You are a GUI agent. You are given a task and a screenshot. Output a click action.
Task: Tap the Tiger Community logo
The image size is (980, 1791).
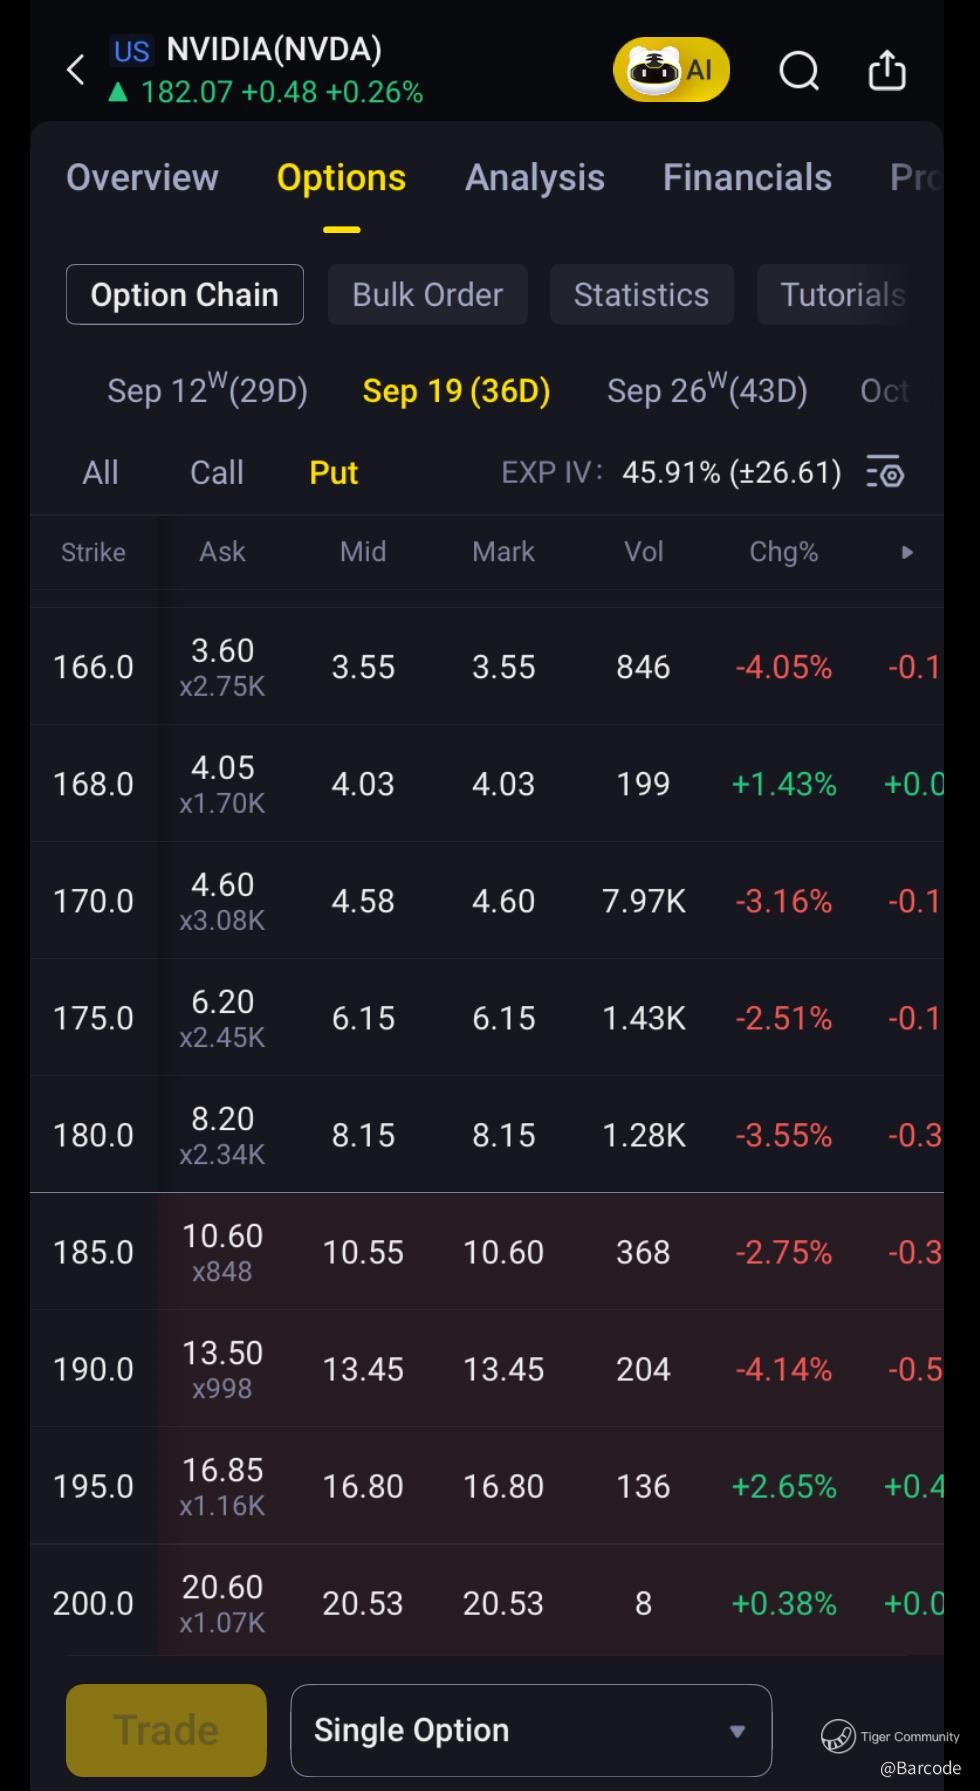coord(838,1736)
